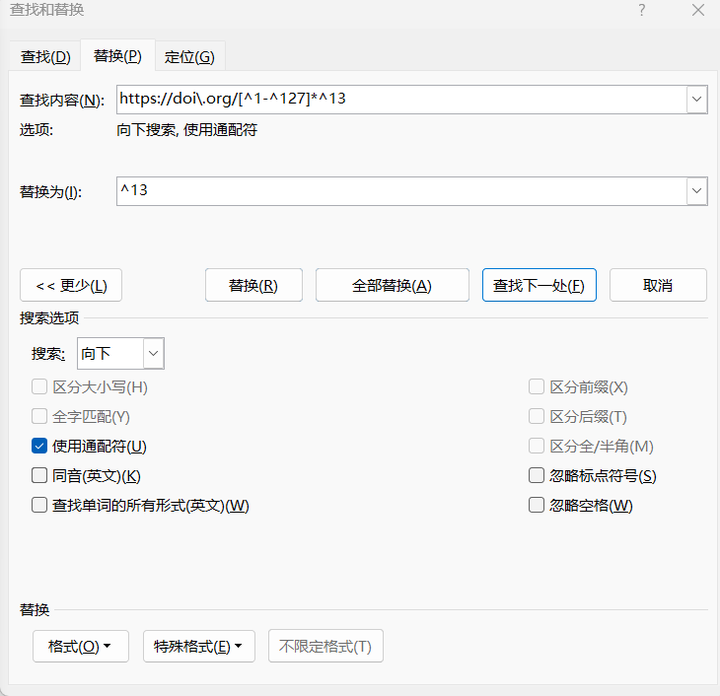Expand the 查找内容 history dropdown arrow
720x696 pixels.
point(697,99)
